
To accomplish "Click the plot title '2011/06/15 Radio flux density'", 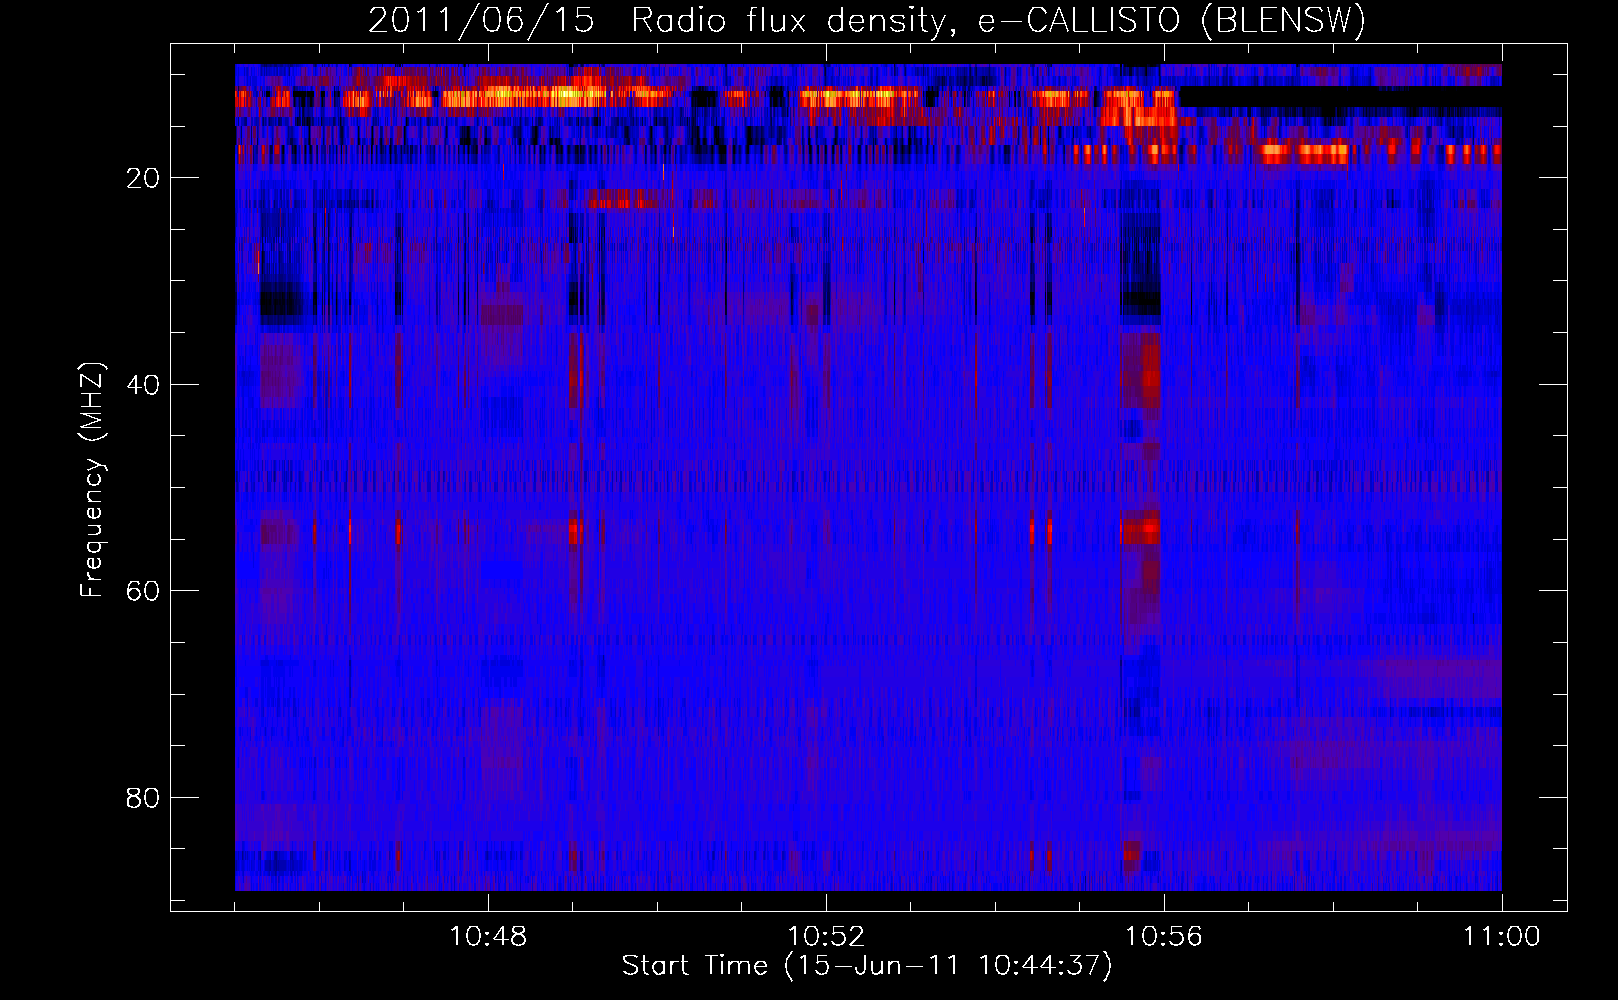I will (x=867, y=20).
